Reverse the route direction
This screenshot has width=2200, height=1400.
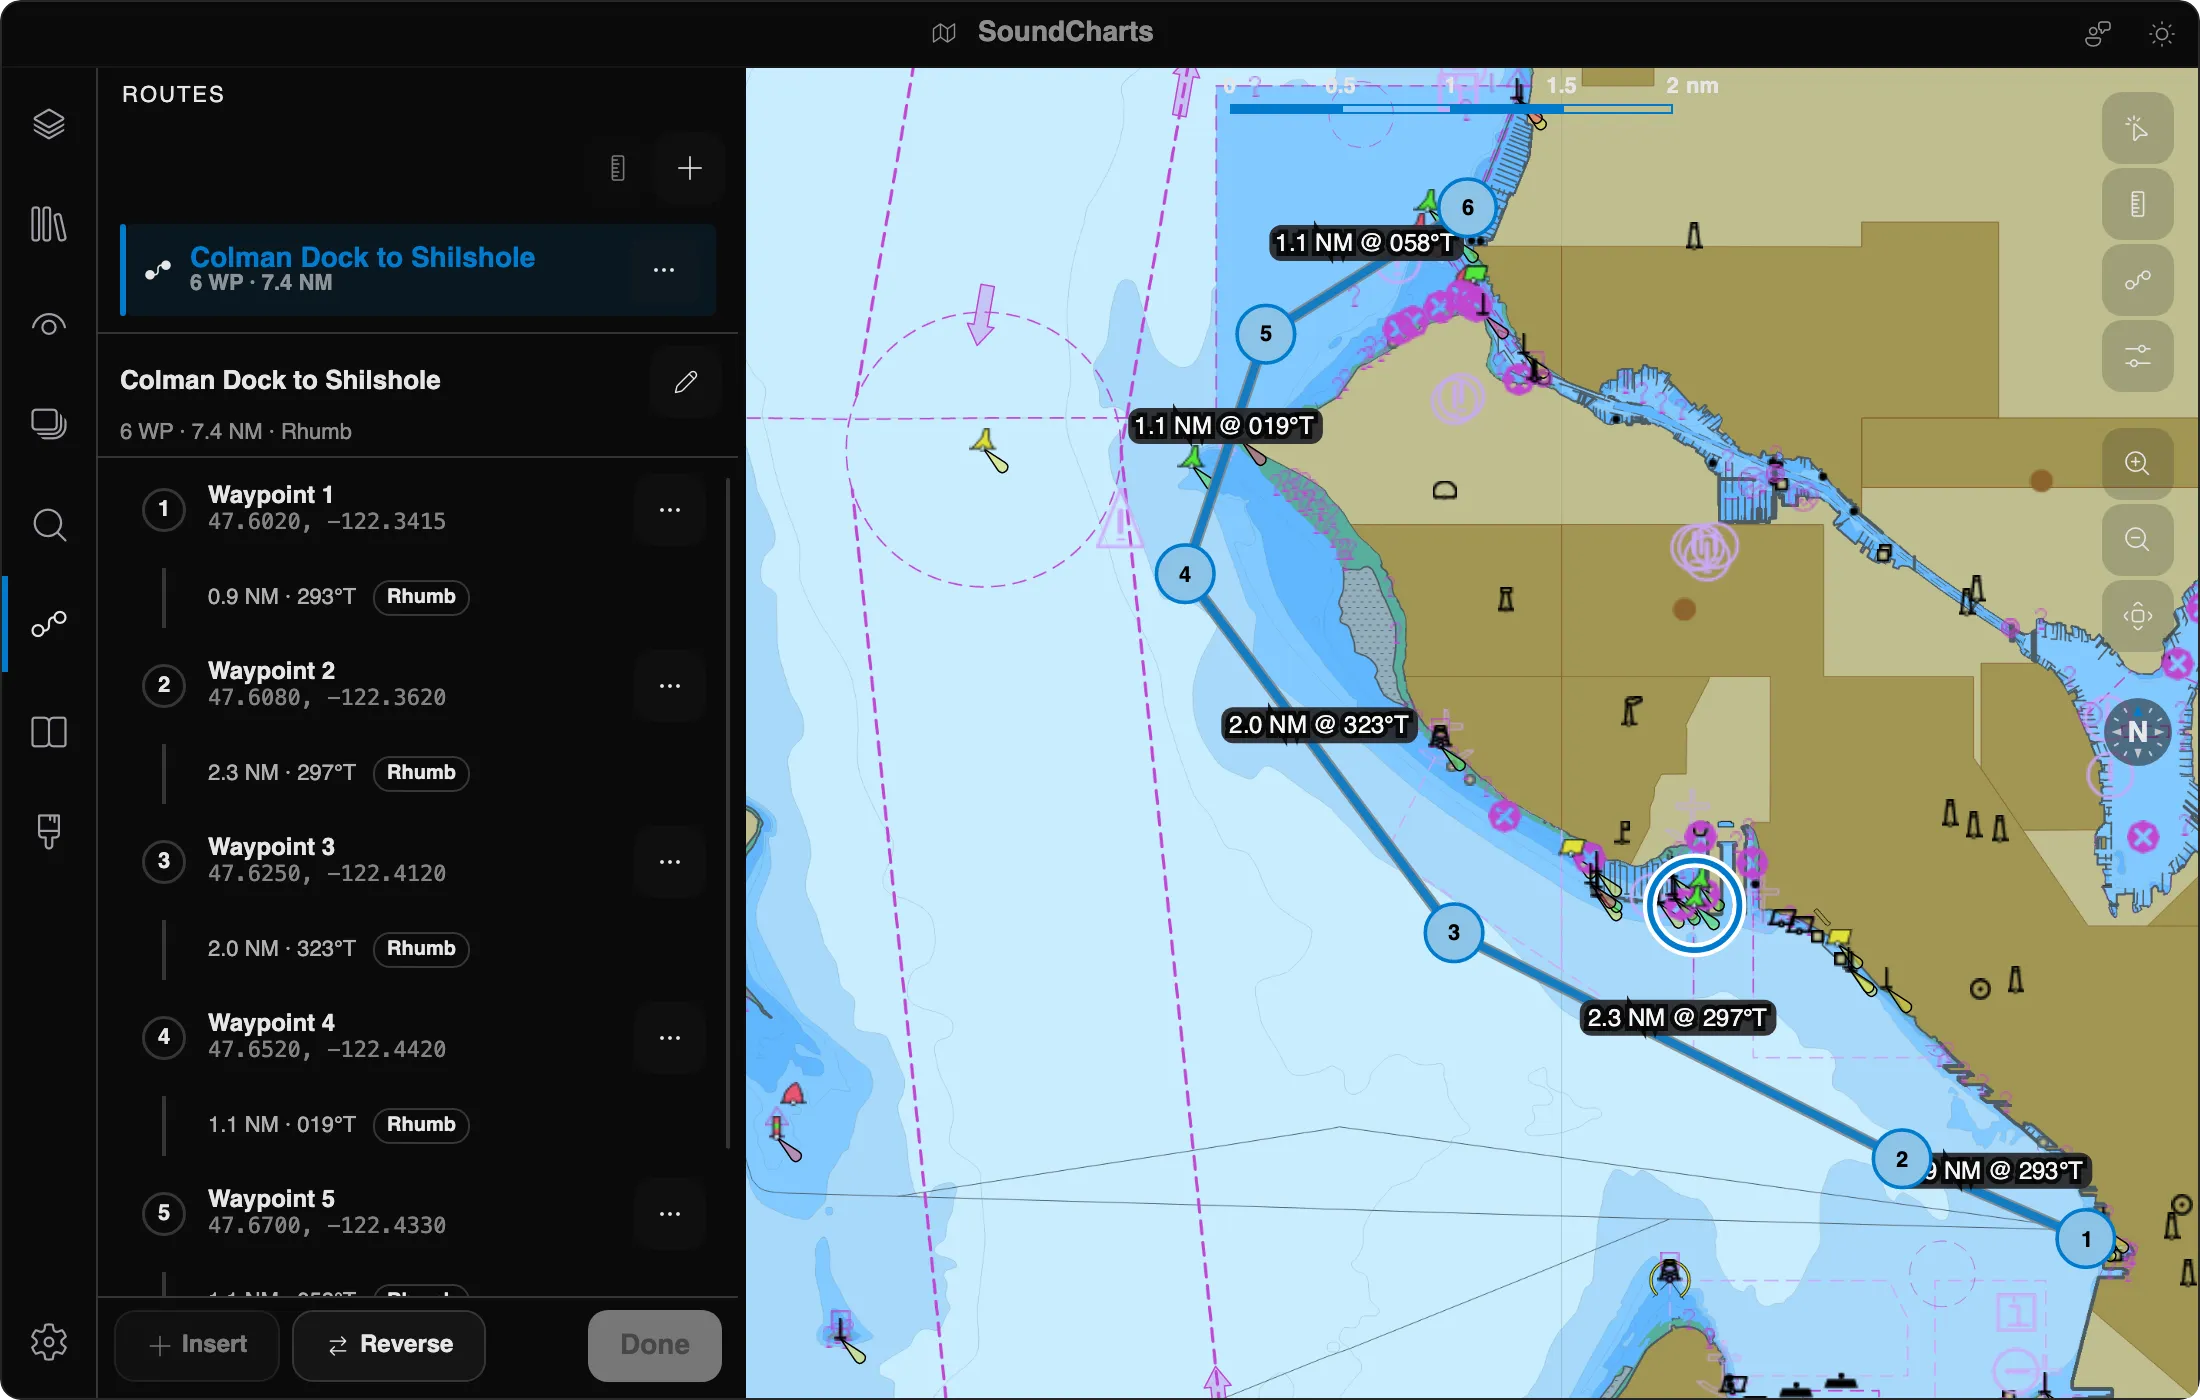389,1345
